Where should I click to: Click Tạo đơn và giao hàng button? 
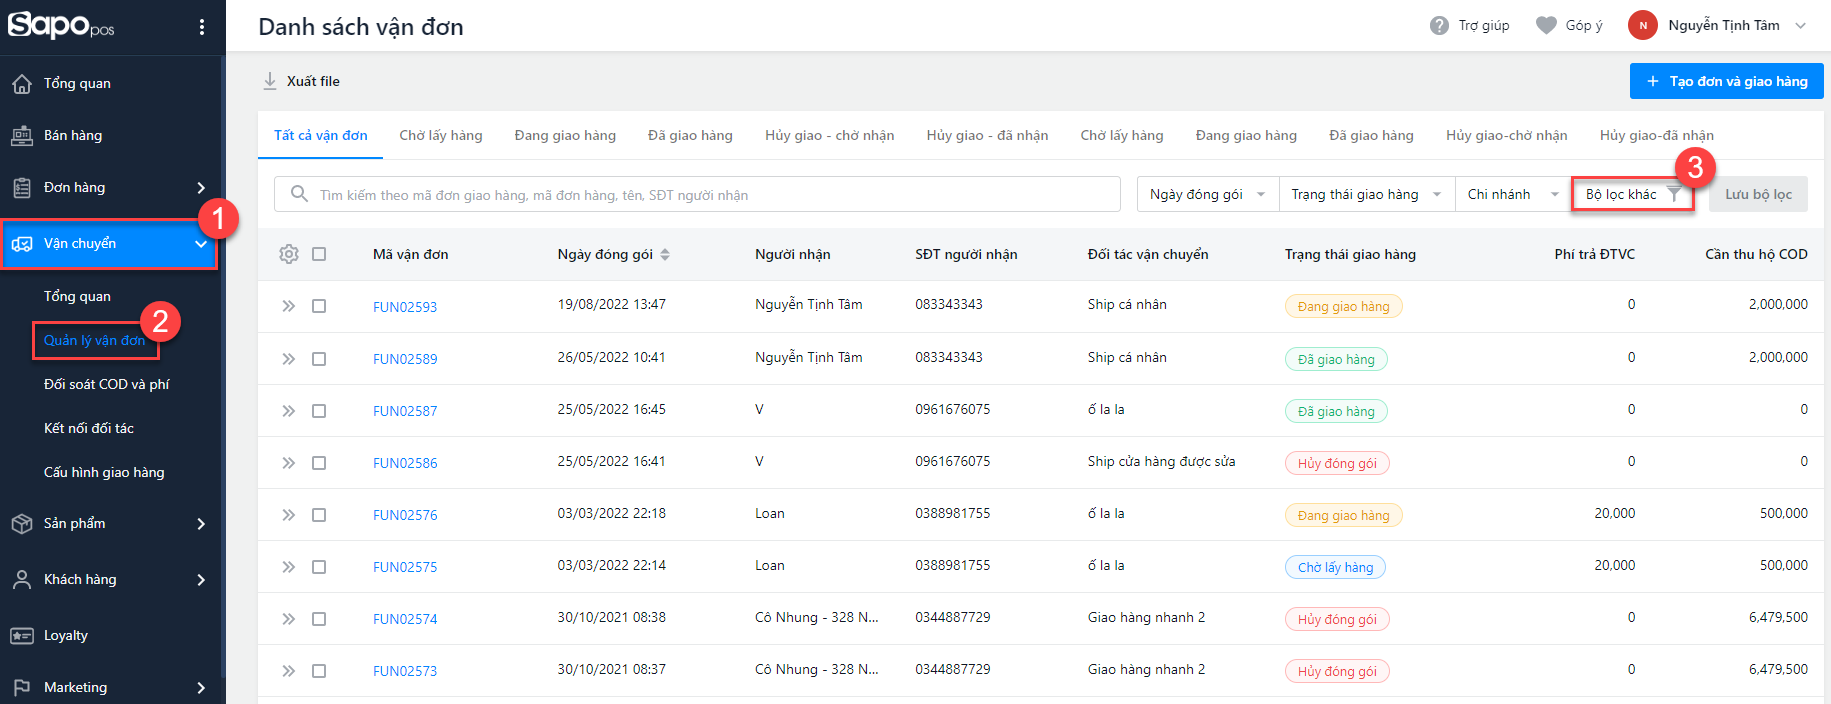click(x=1726, y=81)
